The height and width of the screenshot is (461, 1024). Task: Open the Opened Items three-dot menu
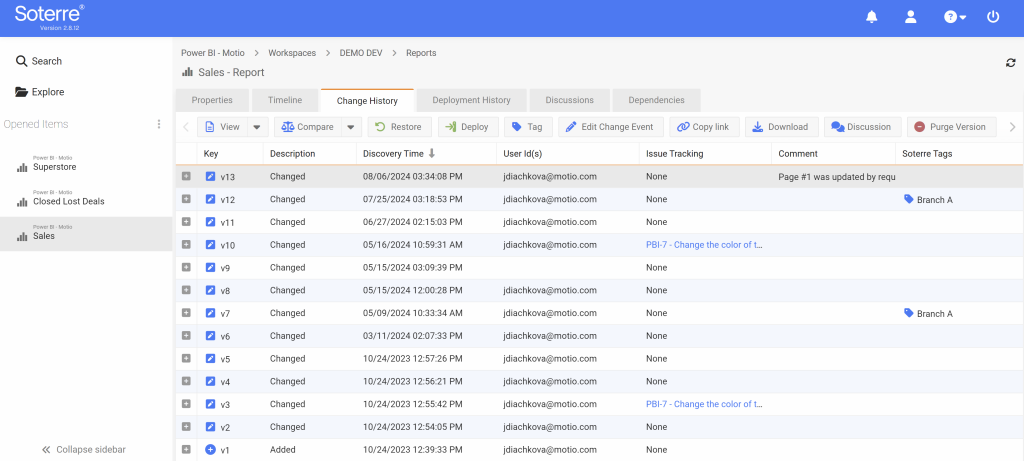158,124
